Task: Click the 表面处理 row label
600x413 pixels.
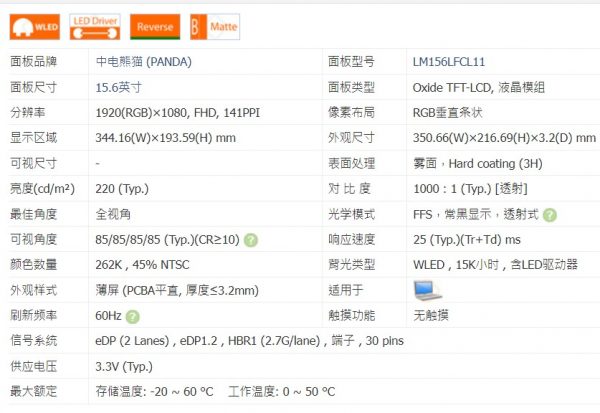Action: [x=351, y=163]
